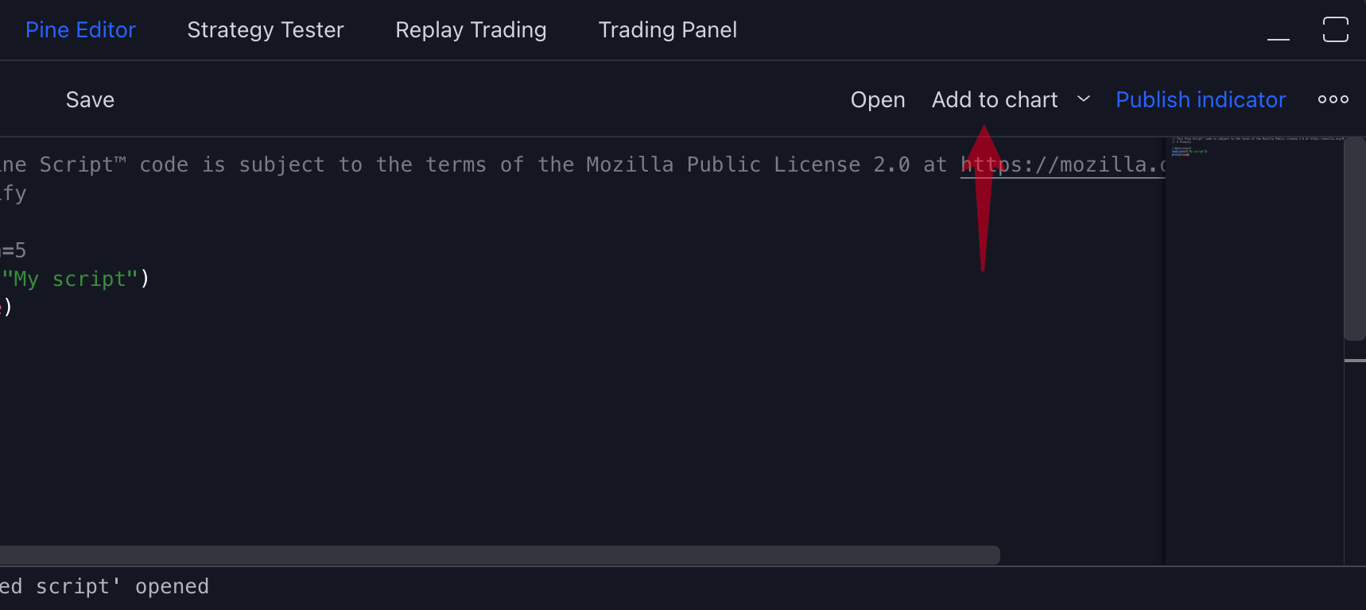Open the three-dot more options menu
Image resolution: width=1366 pixels, height=610 pixels.
pos(1332,99)
